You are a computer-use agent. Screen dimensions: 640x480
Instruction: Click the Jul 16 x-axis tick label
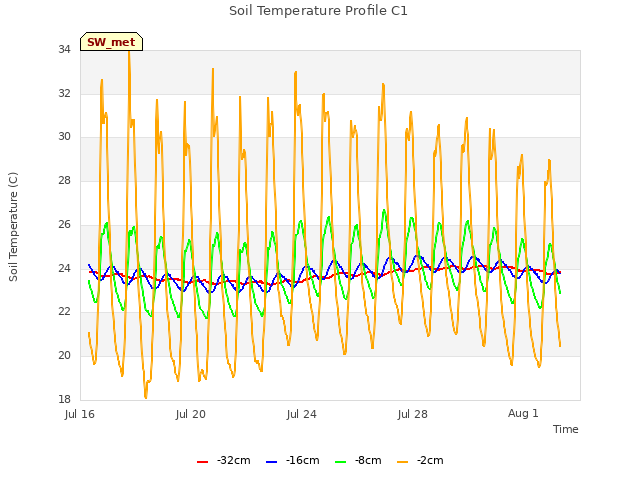pos(80,414)
